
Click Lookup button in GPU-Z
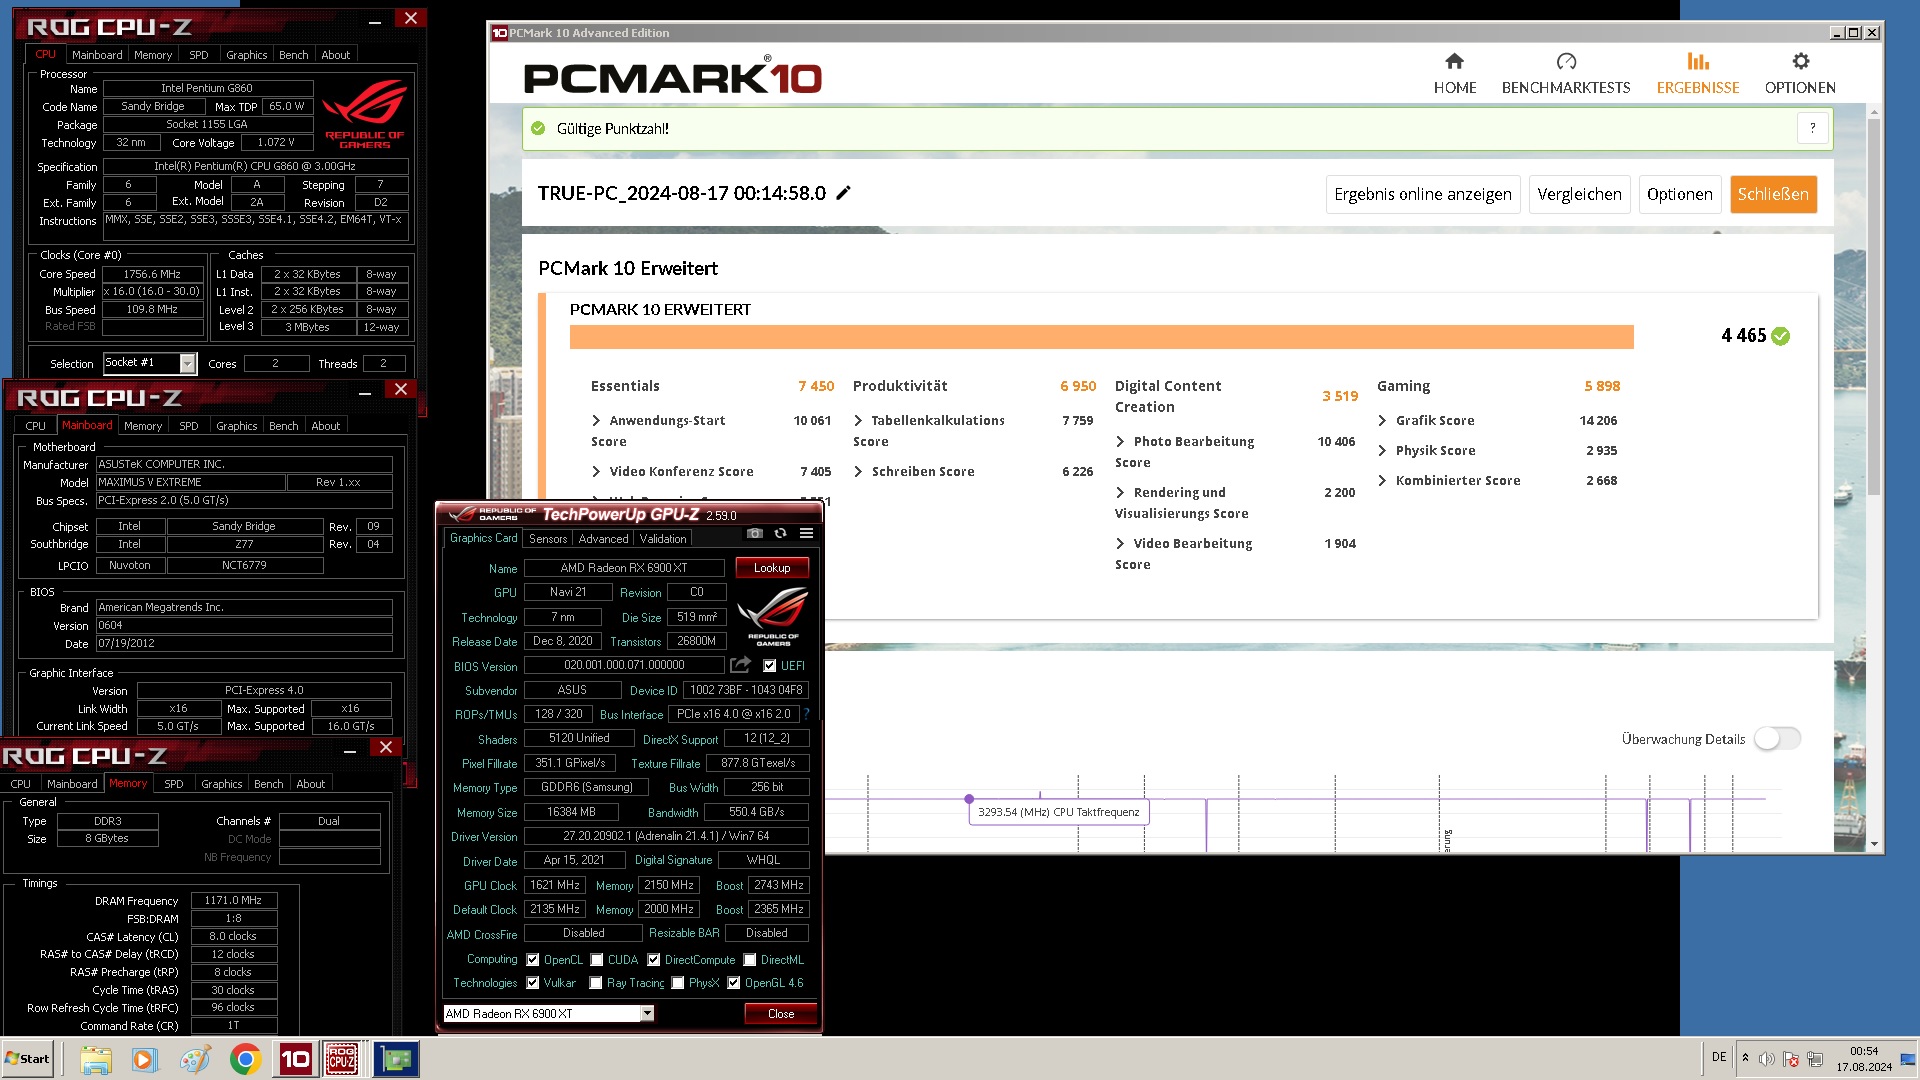click(772, 568)
